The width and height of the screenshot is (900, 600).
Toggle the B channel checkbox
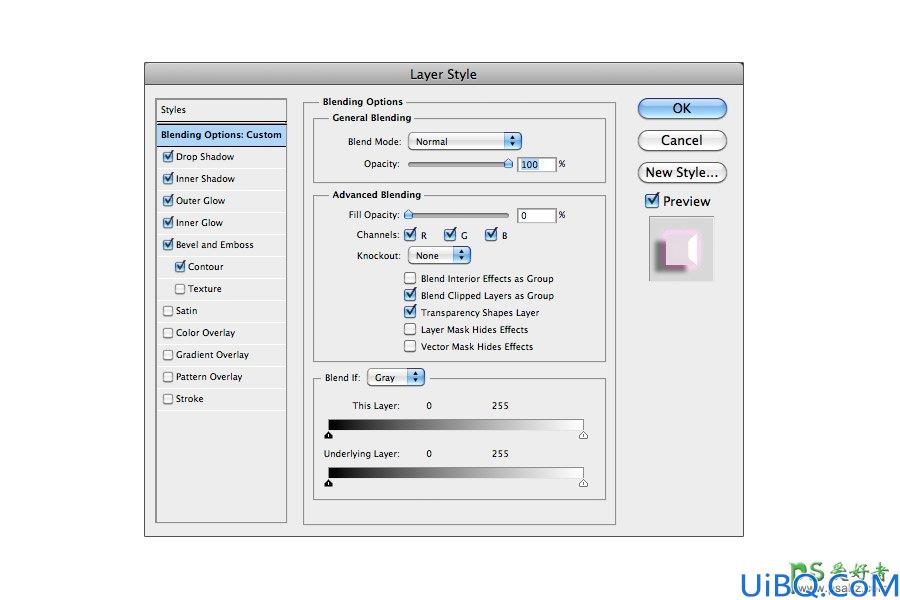click(491, 234)
